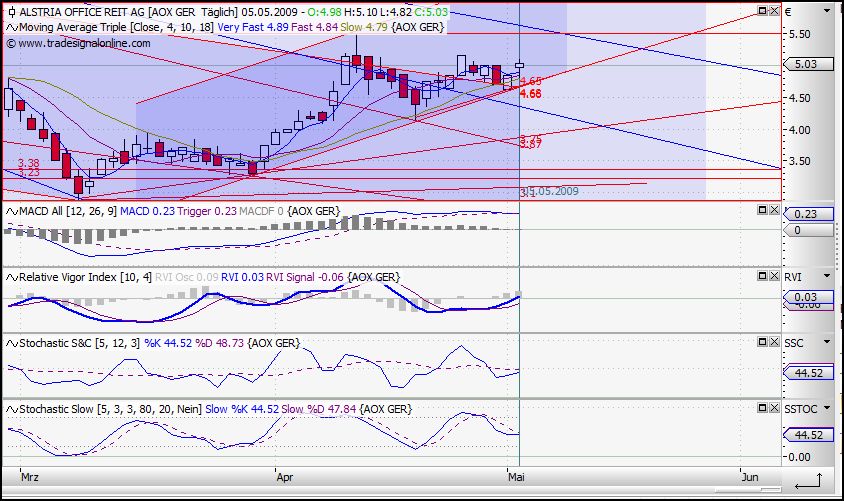Click the Moving Average Triple indicator icon

tap(12, 27)
